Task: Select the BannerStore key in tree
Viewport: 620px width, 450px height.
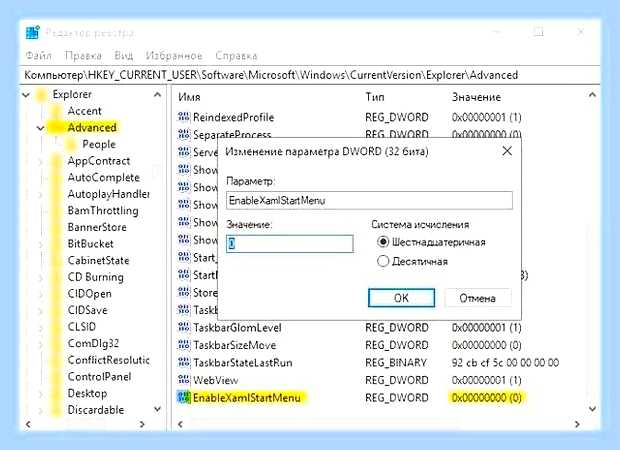Action: pos(97,227)
